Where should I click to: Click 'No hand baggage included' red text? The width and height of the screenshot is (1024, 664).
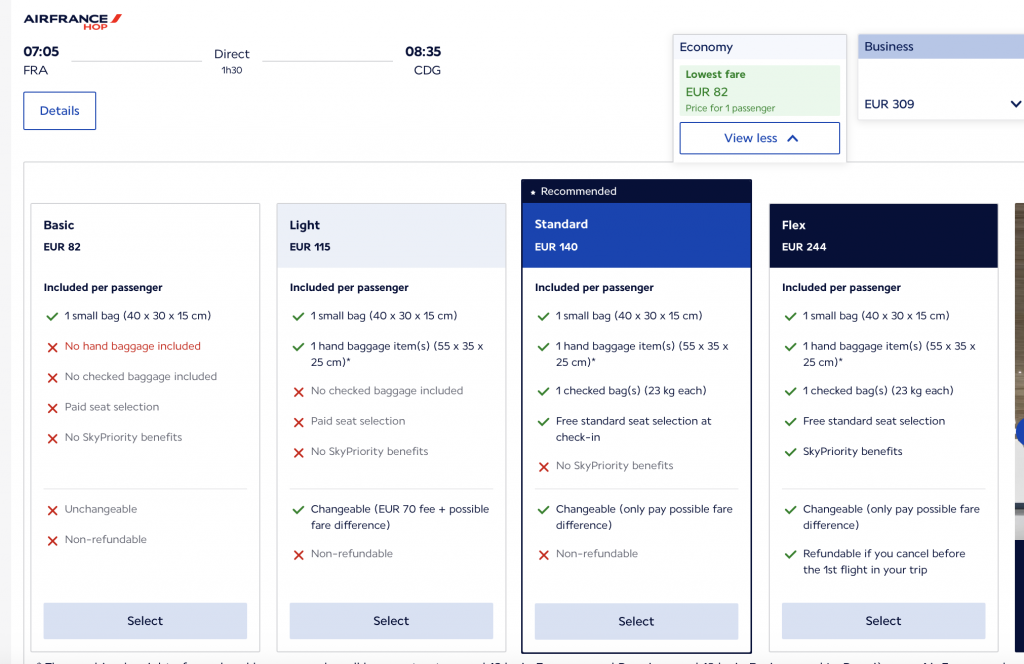133,346
